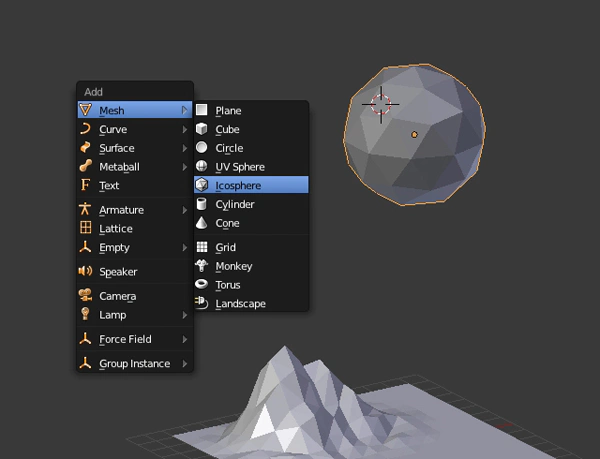Click the 3D cursor crosshair on the icosphere
Viewport: 600px width, 459px height.
381,103
